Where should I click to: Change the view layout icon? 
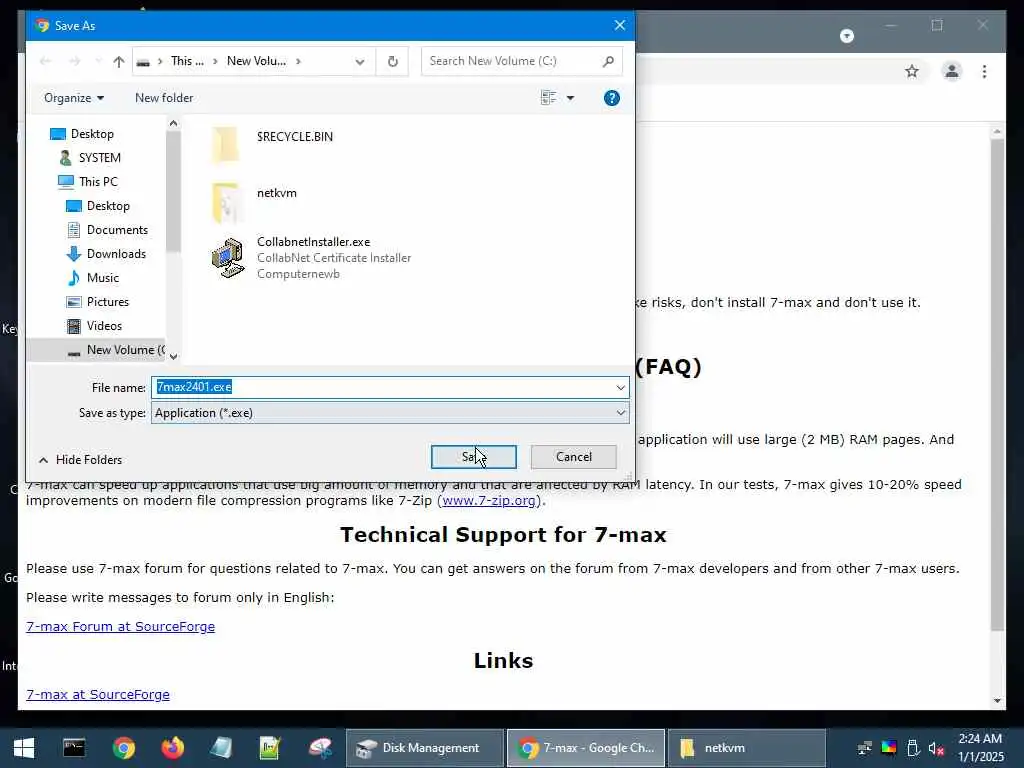coord(549,98)
